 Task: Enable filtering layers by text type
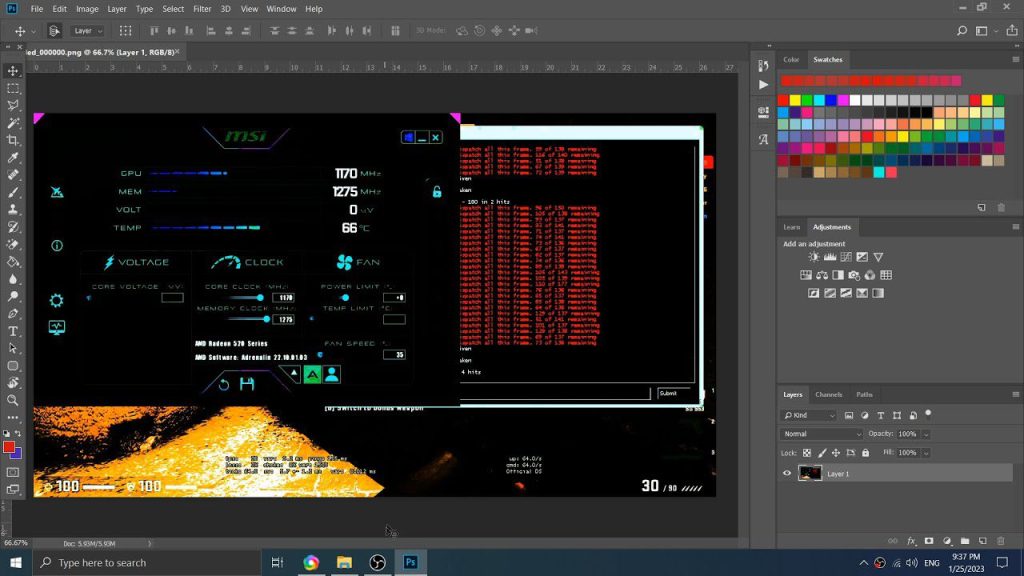tap(880, 415)
